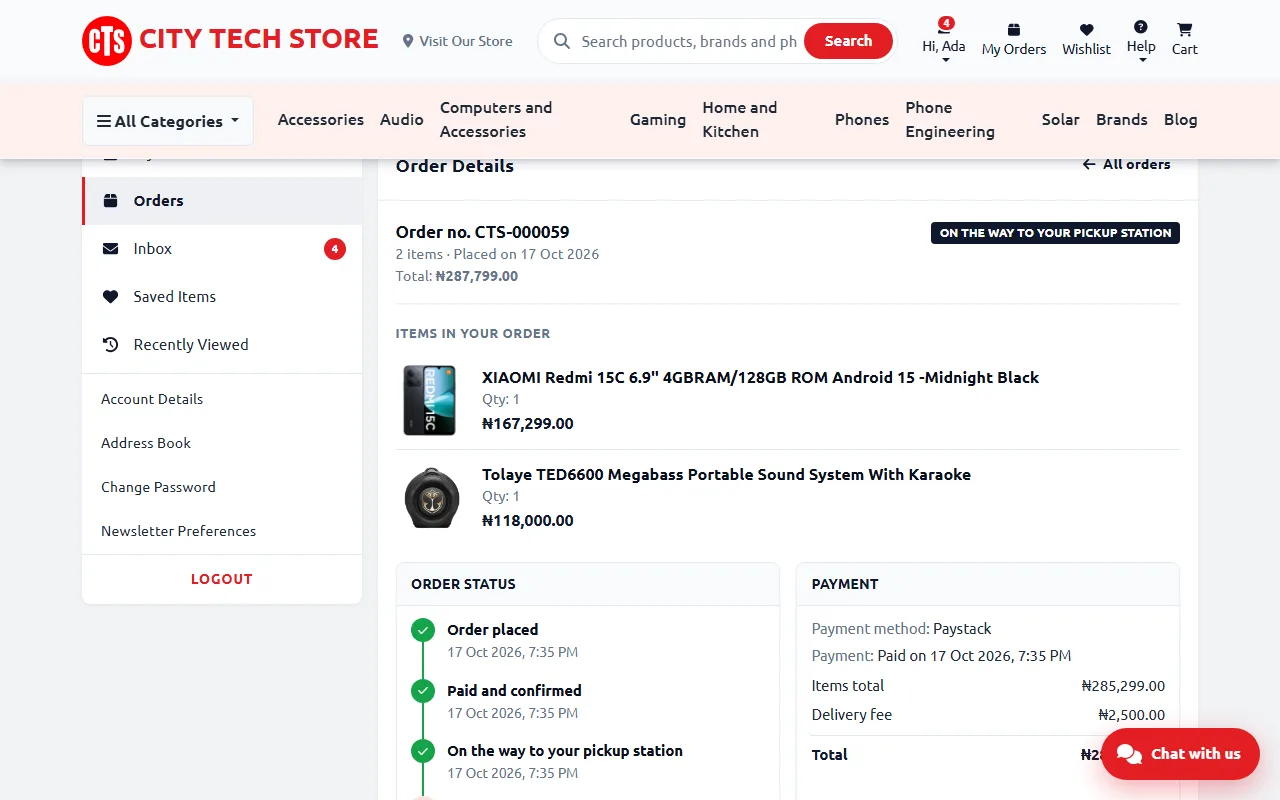This screenshot has width=1280, height=800.
Task: Open the Solar menu item
Action: point(1061,120)
